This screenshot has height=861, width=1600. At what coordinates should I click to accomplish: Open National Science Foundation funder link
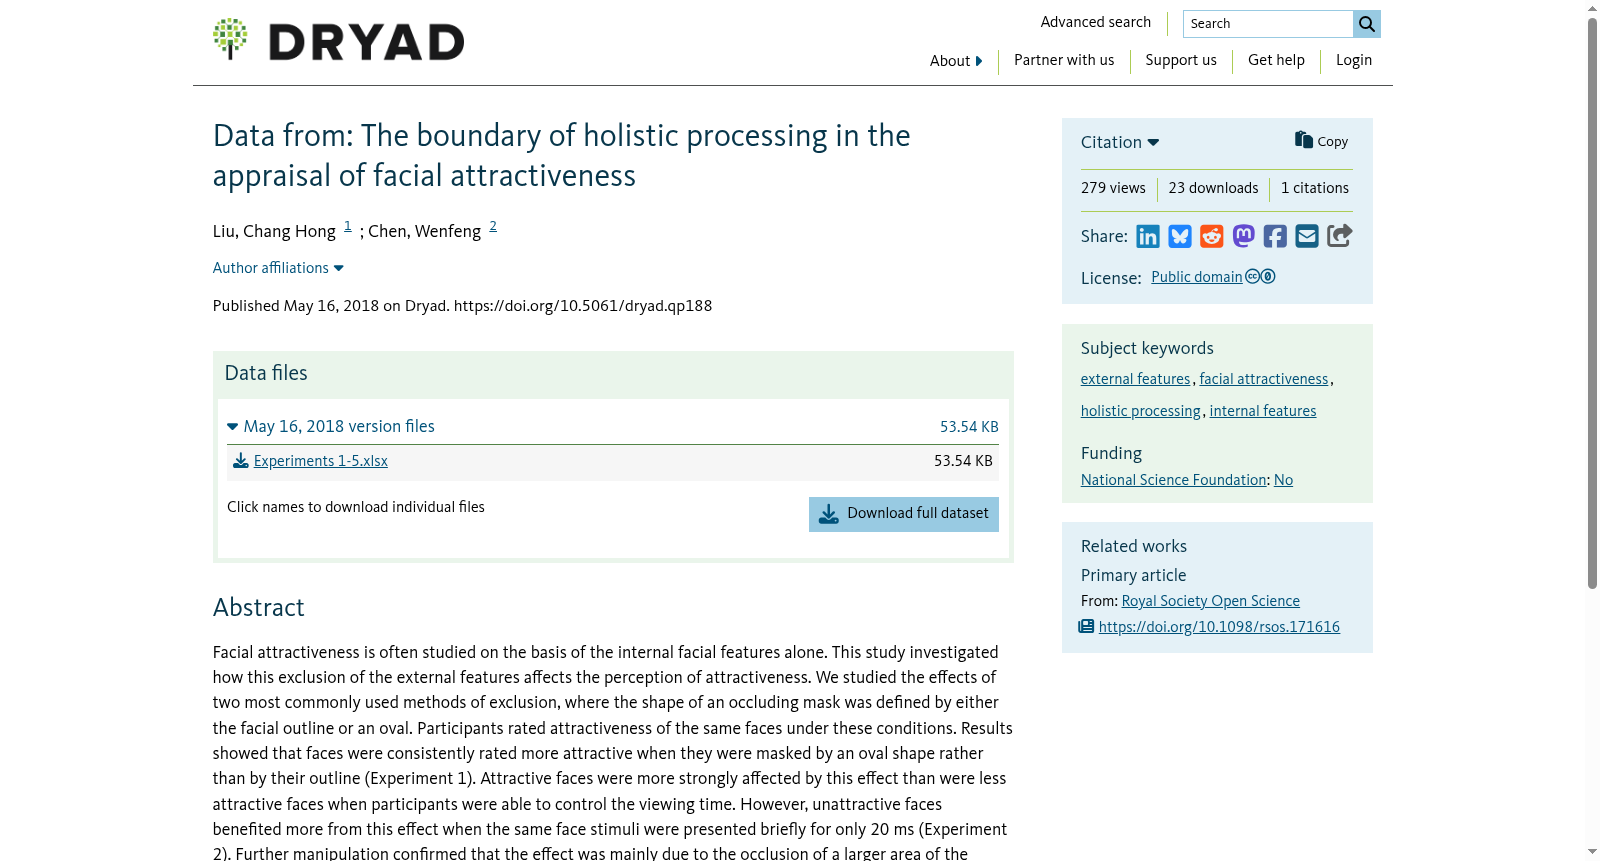pyautogui.click(x=1174, y=480)
